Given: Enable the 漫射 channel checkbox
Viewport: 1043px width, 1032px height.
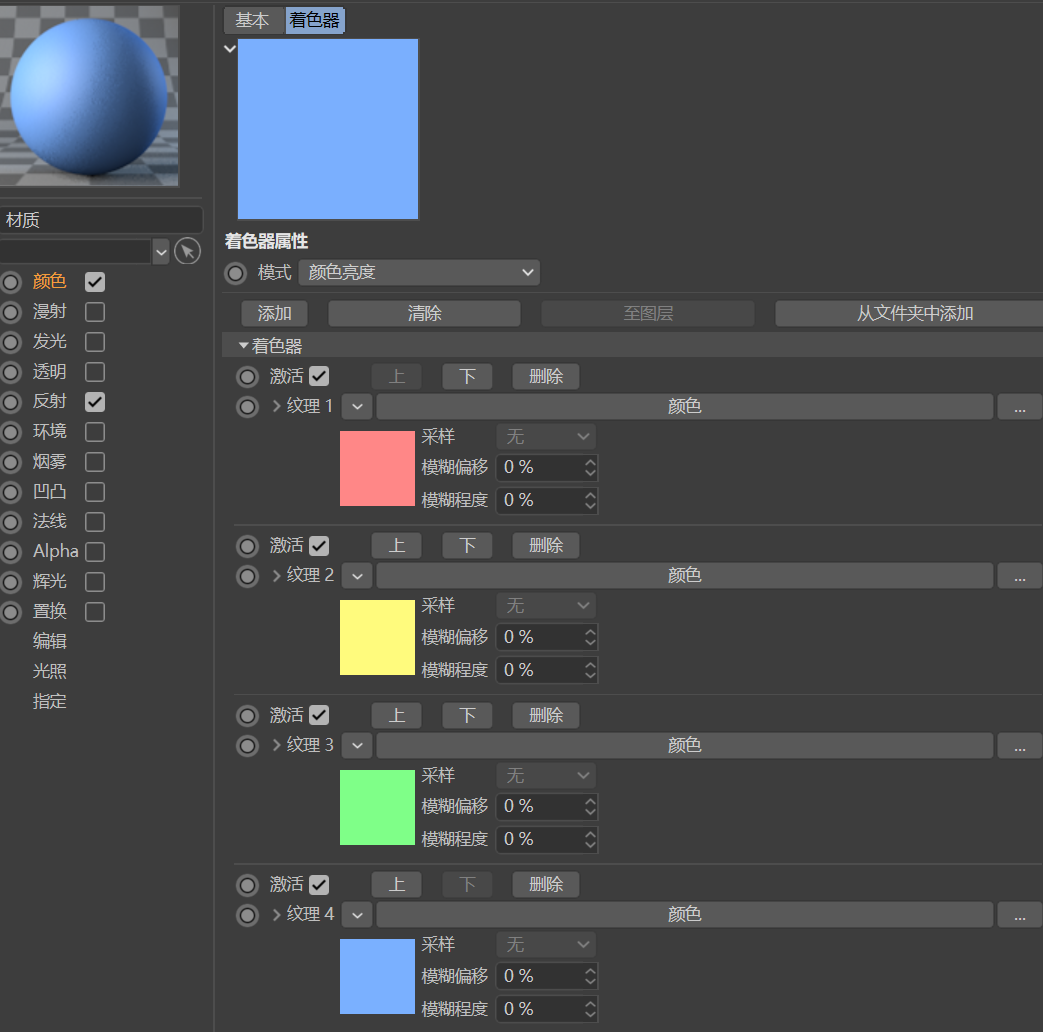Looking at the screenshot, I should click(95, 312).
